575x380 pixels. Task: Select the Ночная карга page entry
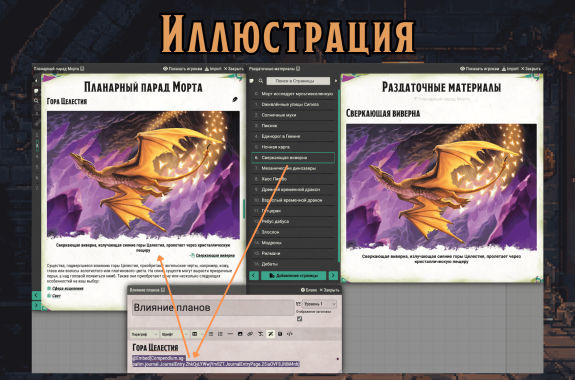293,147
